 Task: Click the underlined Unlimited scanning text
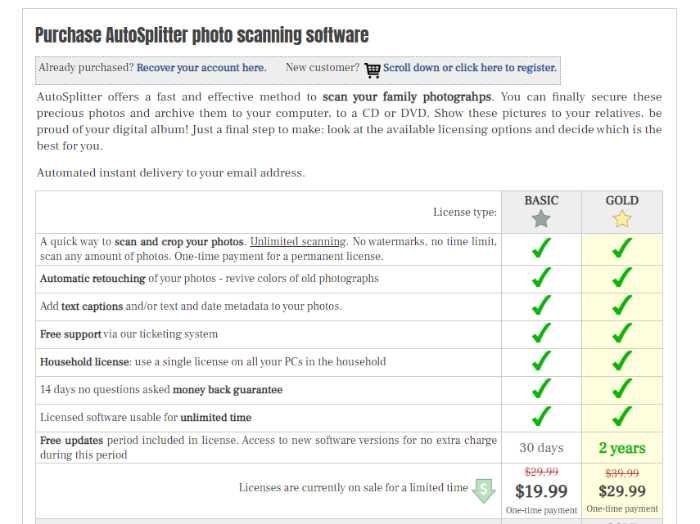[x=298, y=241]
